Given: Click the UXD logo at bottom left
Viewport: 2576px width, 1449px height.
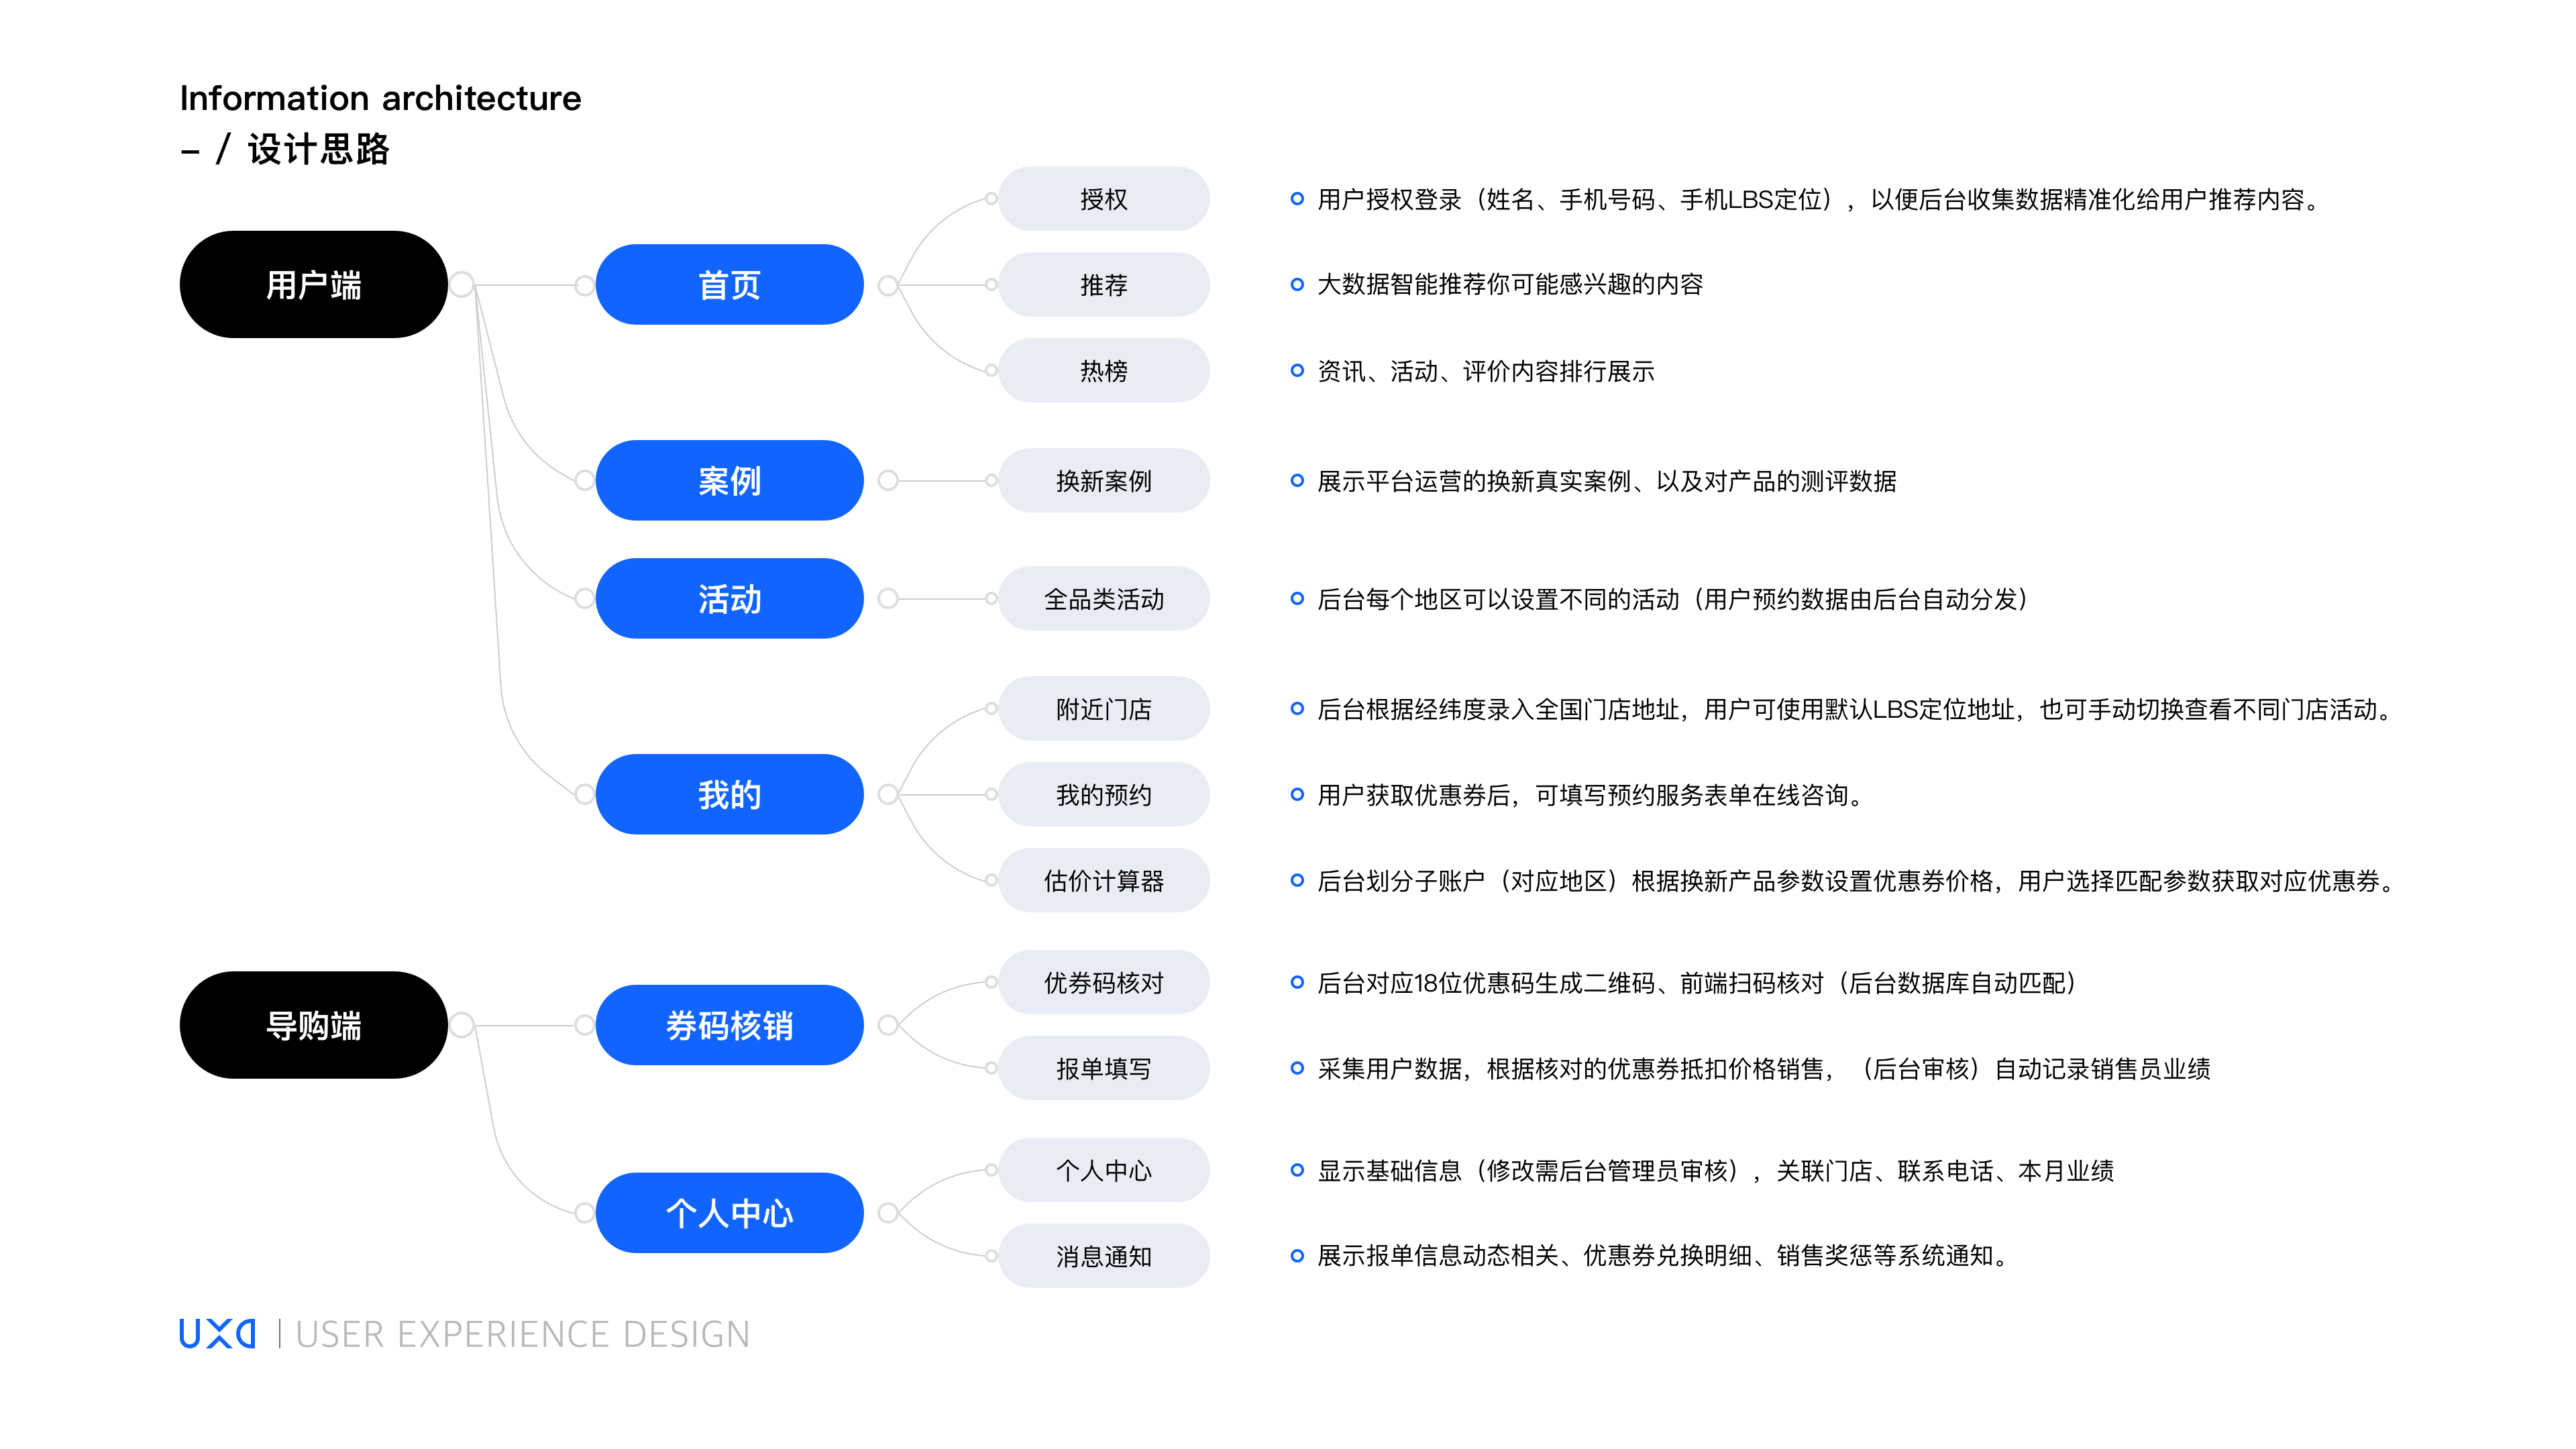Looking at the screenshot, I should 215,1333.
